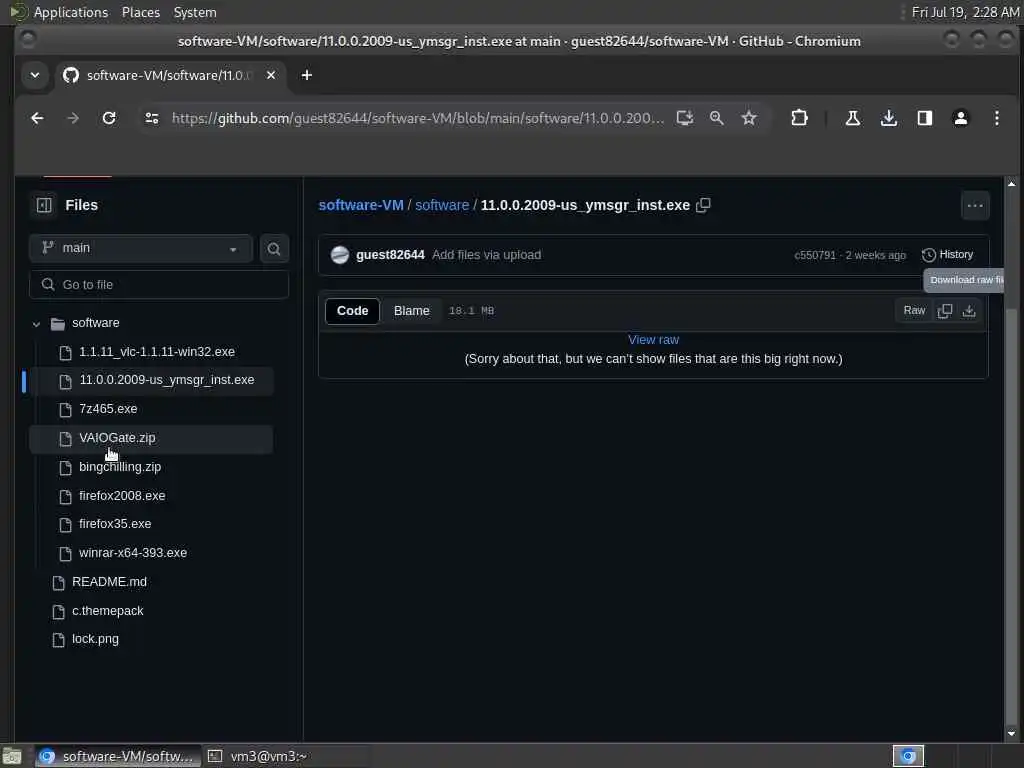Click install app icon in address bar
Viewport: 1024px width, 768px height.
pyautogui.click(x=684, y=118)
